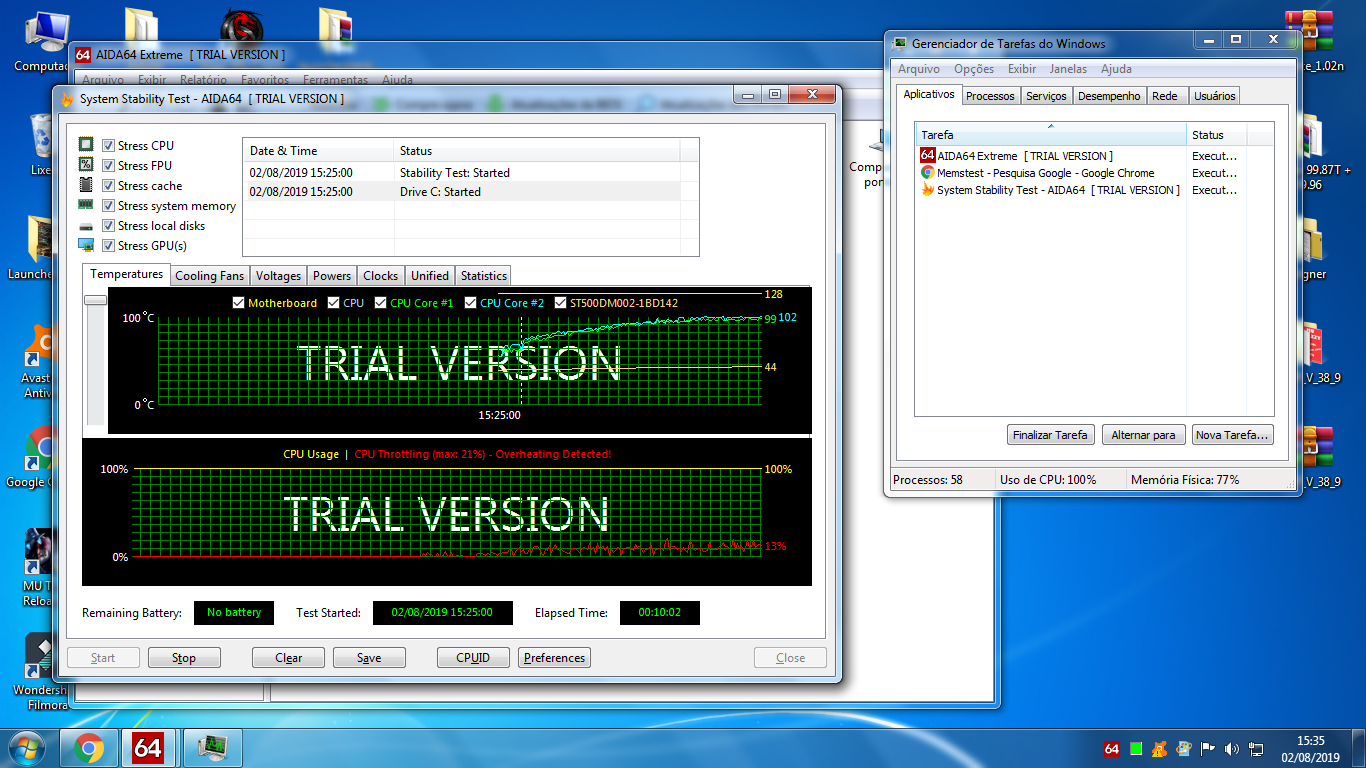Open the volume speaker tray icon
The image size is (1366, 768).
coord(1232,748)
